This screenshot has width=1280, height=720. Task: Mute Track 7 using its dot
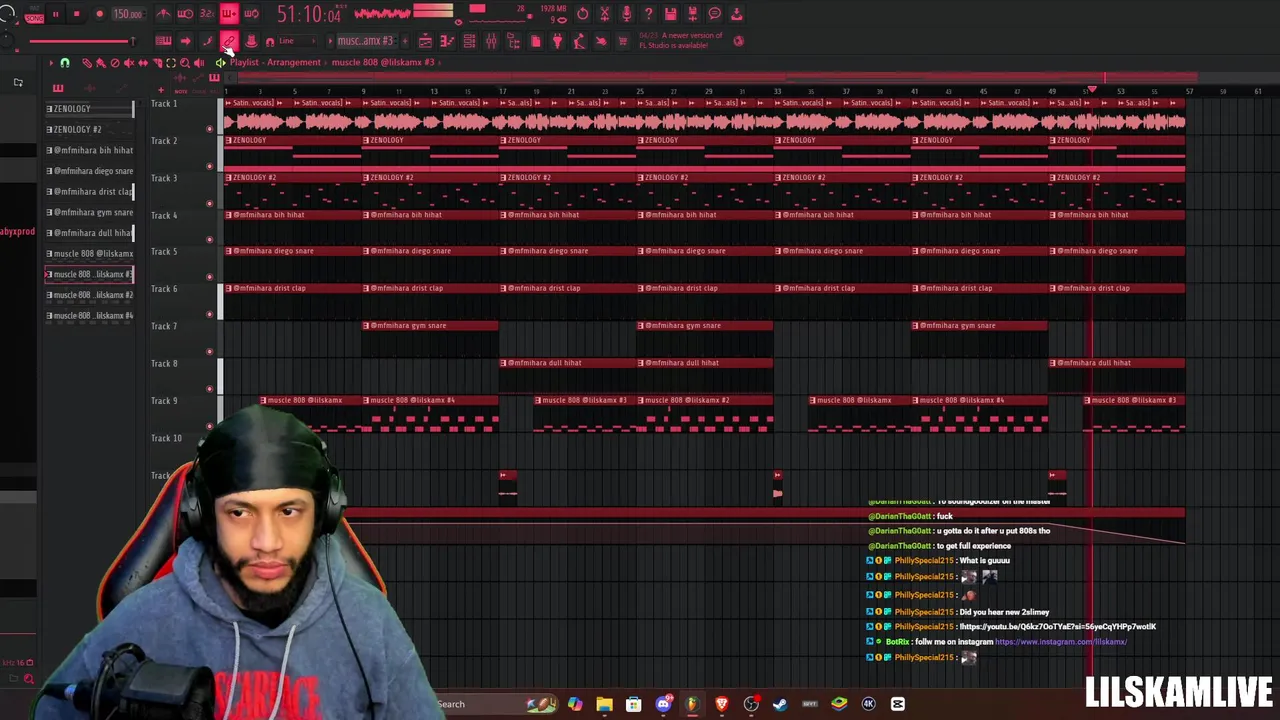[210, 351]
